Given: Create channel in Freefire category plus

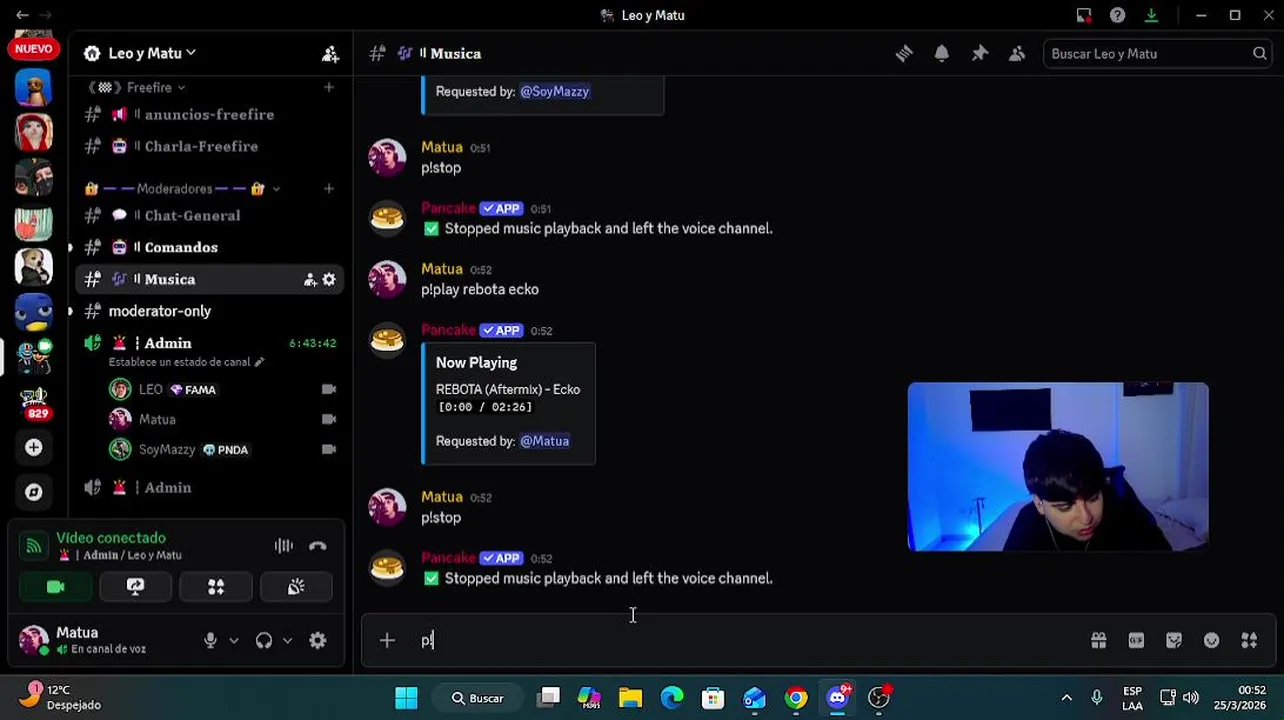Looking at the screenshot, I should pos(329,88).
